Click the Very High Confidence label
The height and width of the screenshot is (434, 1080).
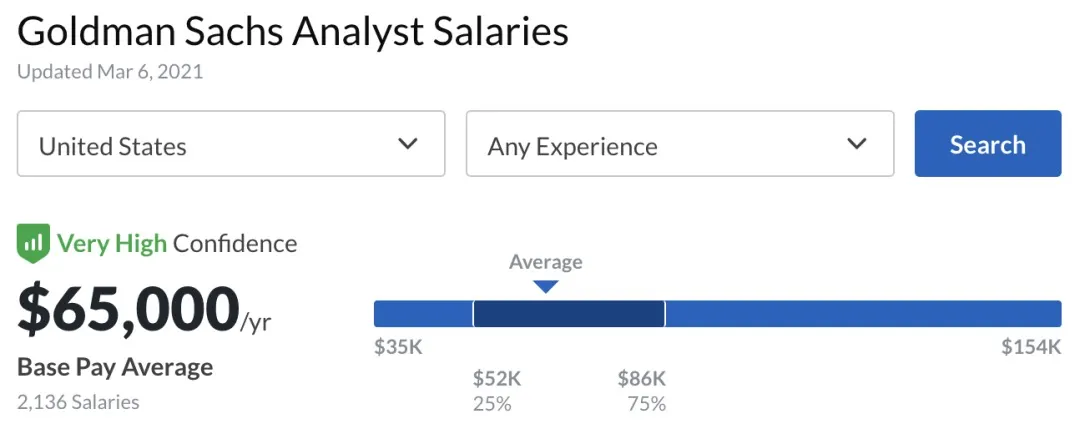[x=177, y=243]
